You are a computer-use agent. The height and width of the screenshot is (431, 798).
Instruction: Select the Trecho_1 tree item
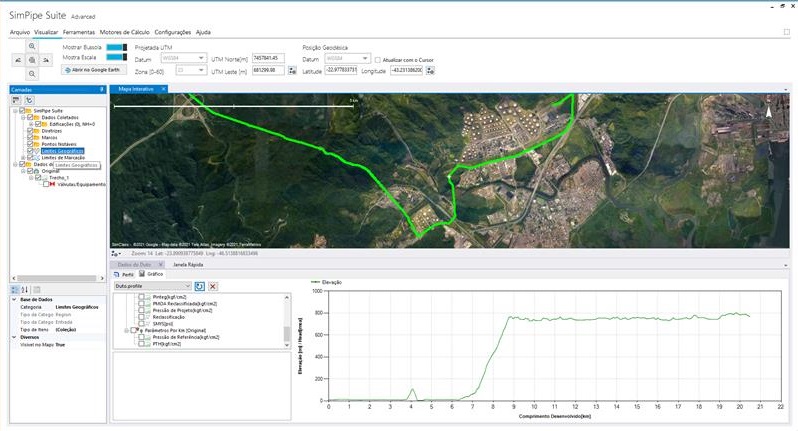tap(59, 178)
